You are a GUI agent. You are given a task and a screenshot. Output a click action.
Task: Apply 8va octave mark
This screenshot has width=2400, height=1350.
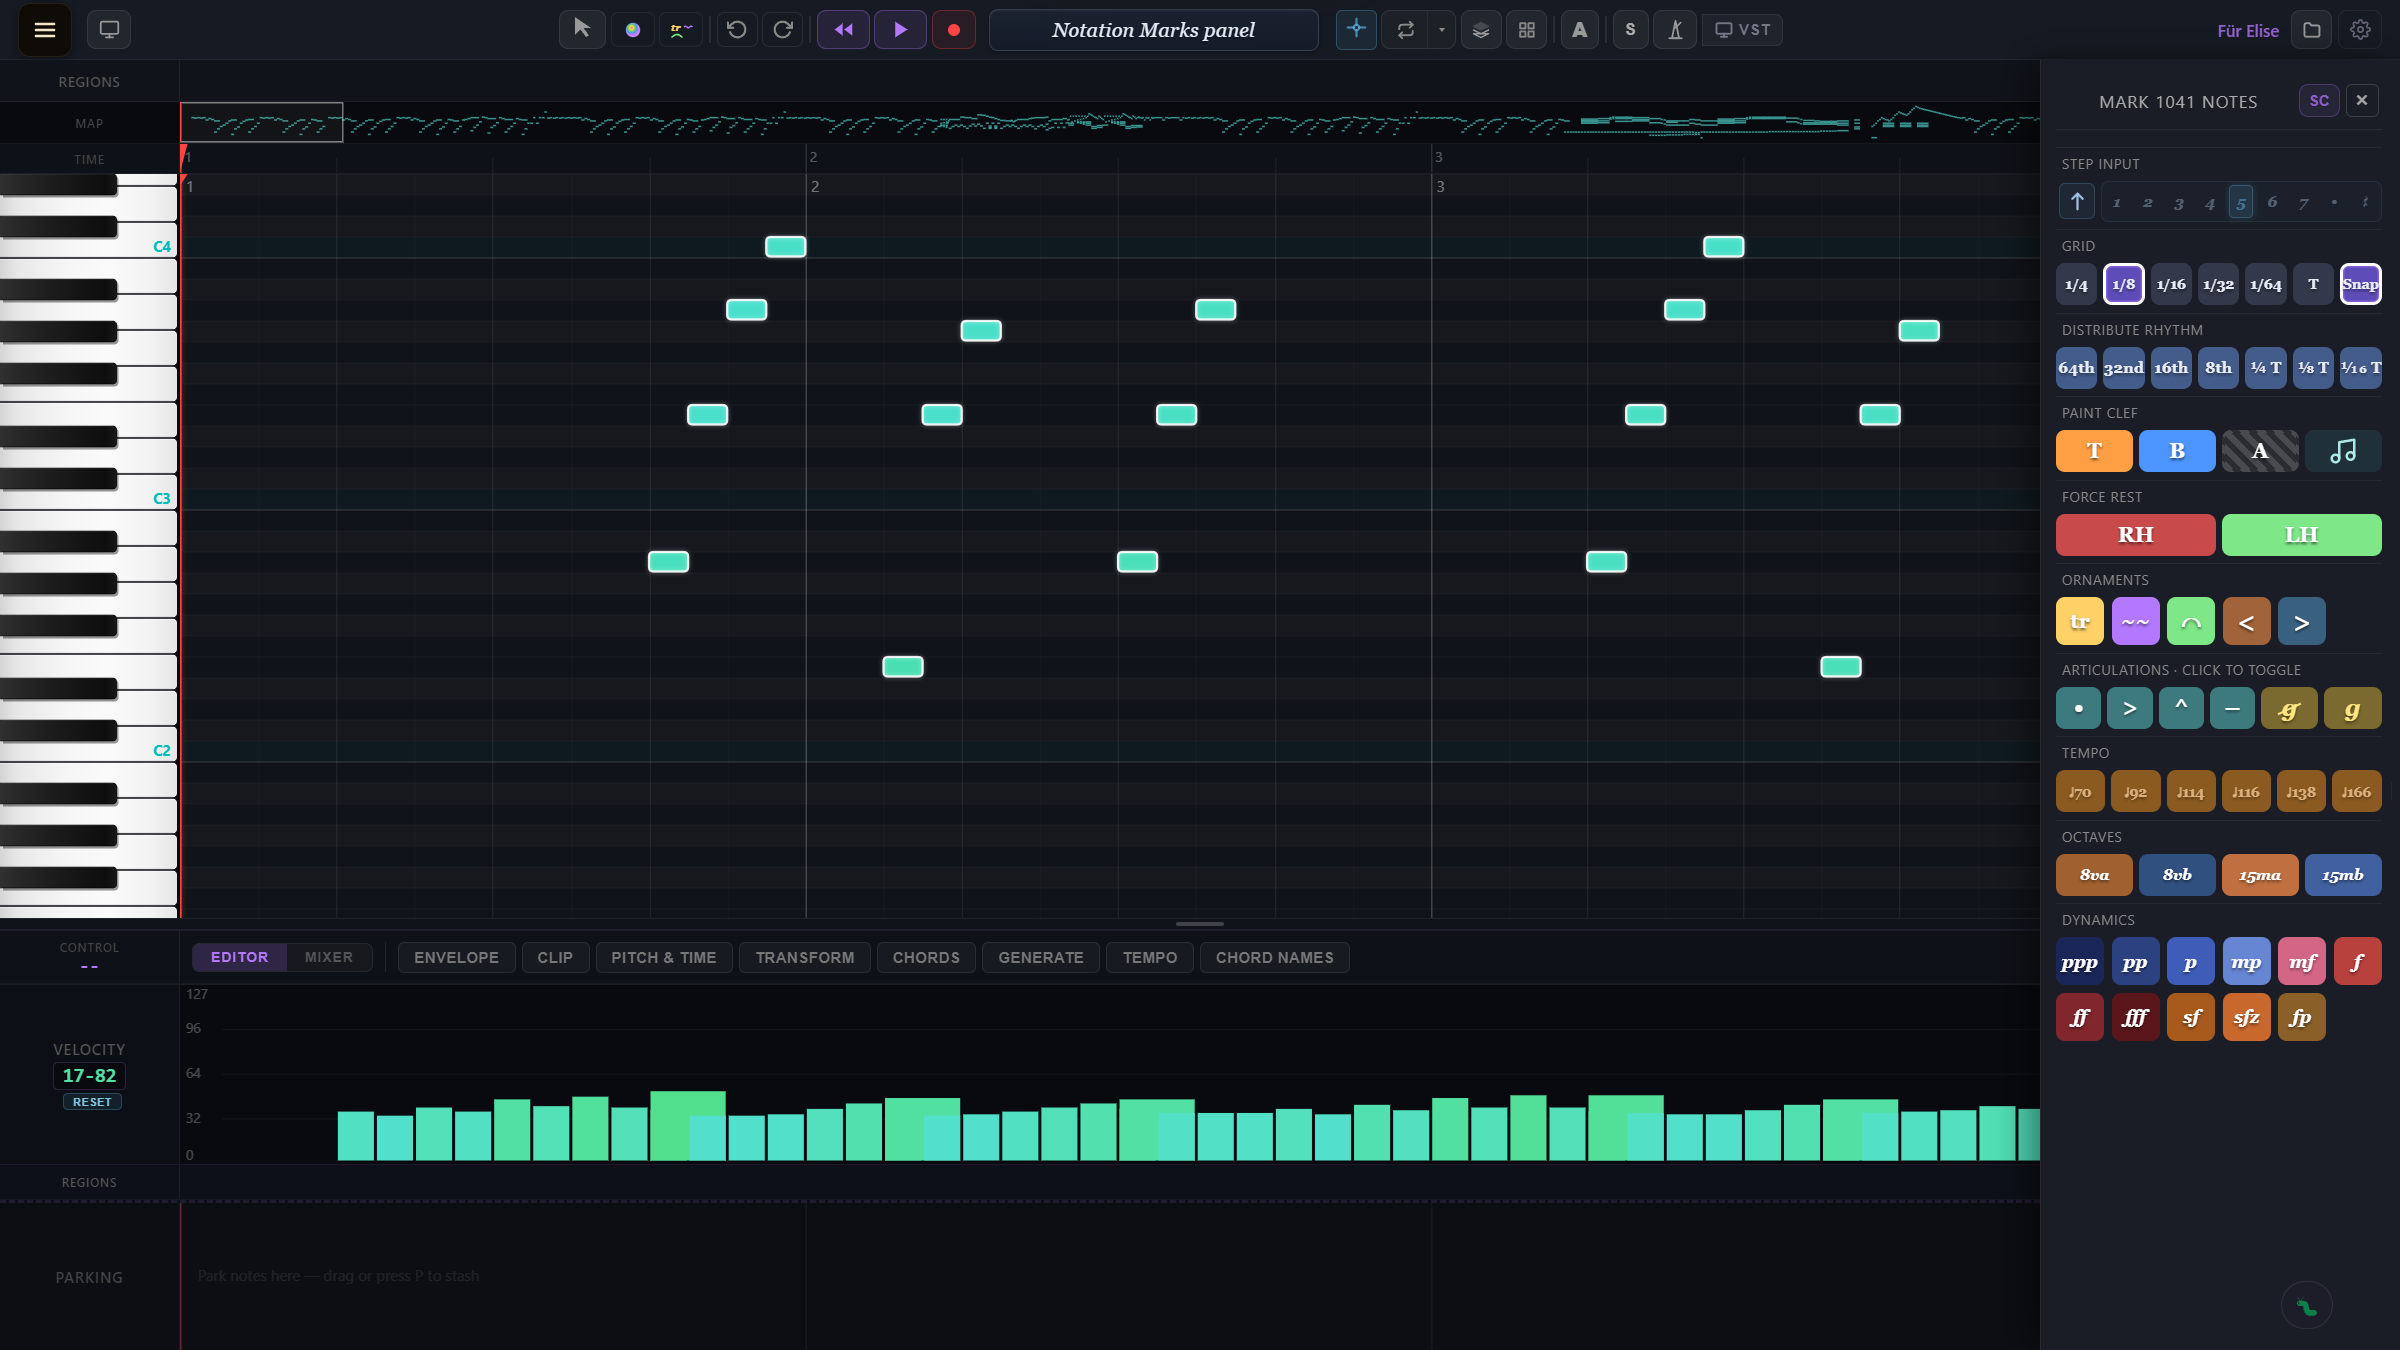pos(2094,875)
